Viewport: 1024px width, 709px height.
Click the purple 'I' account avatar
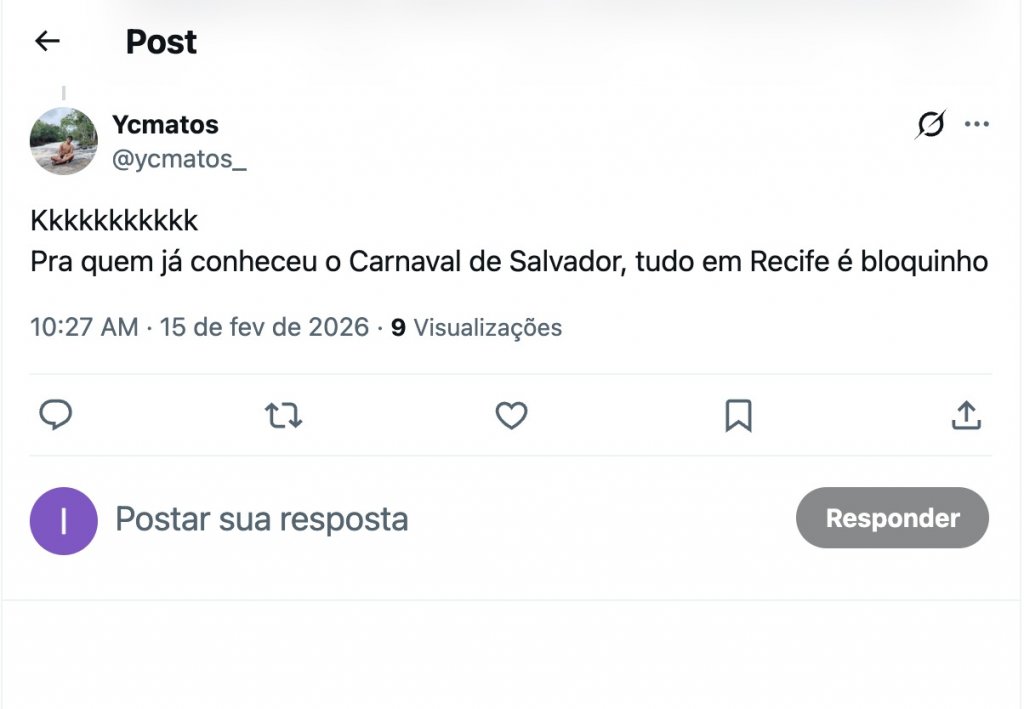64,520
